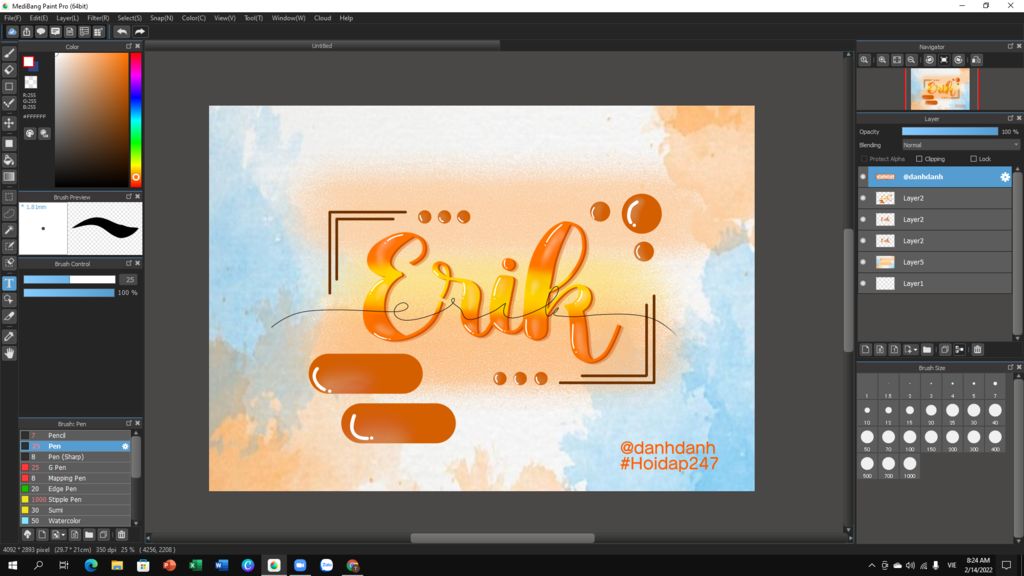The width and height of the screenshot is (1024, 576).
Task: Click the cloud save icon in the top toolbar
Action: pyautogui.click(x=12, y=31)
